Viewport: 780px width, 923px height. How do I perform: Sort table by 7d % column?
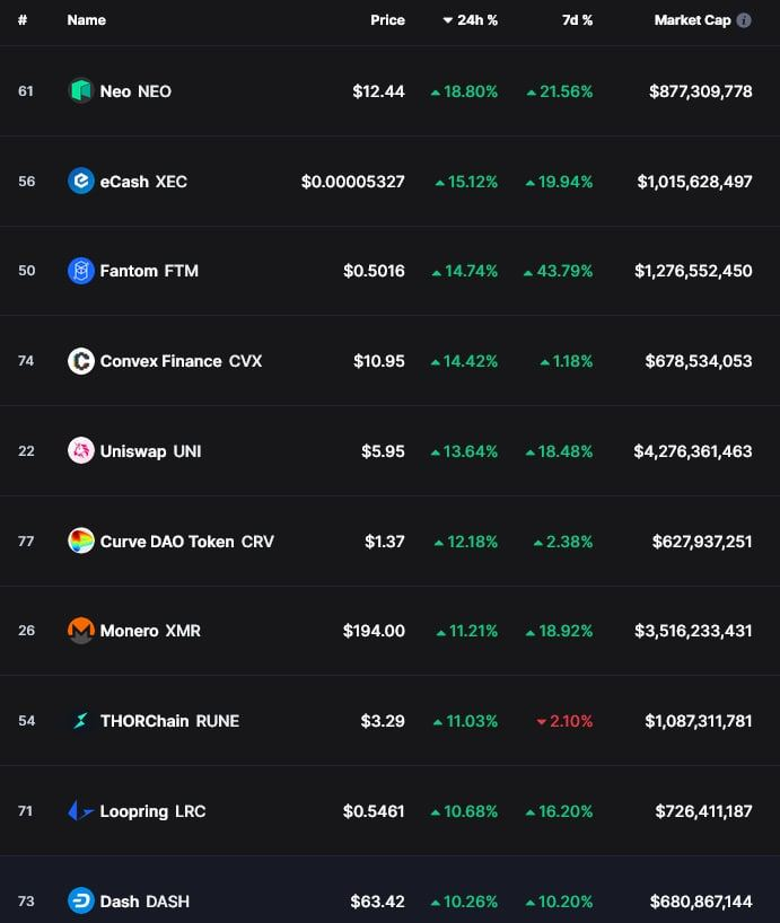tap(577, 20)
